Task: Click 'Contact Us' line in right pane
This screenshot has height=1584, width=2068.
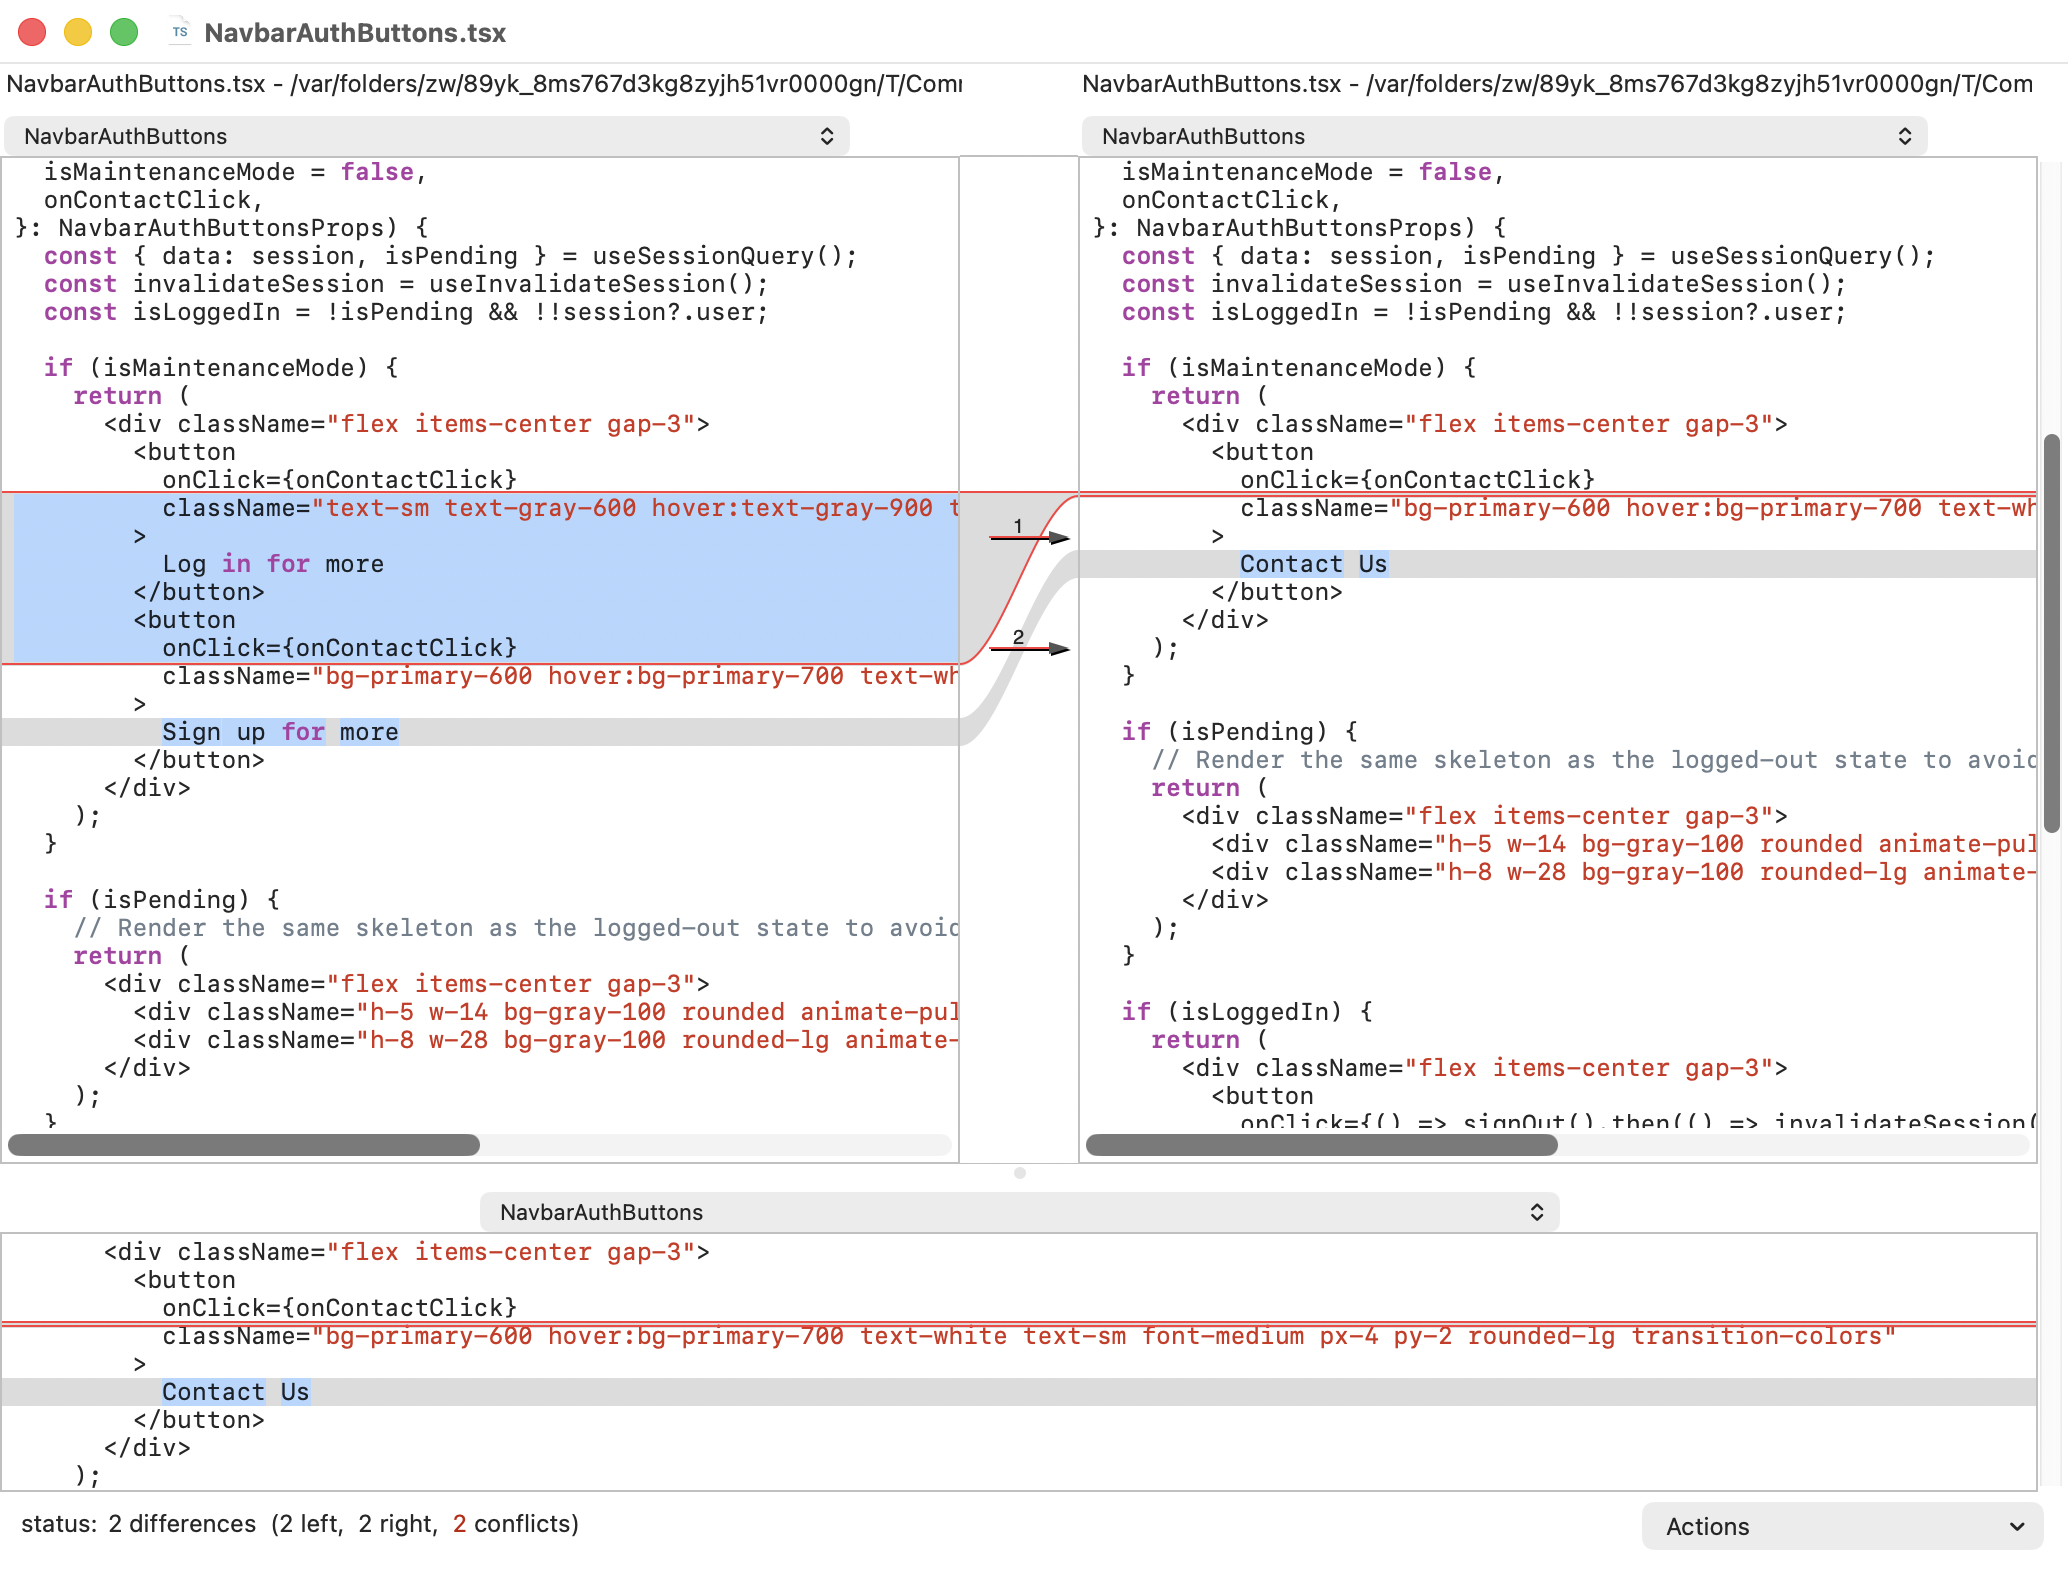Action: 1313,564
